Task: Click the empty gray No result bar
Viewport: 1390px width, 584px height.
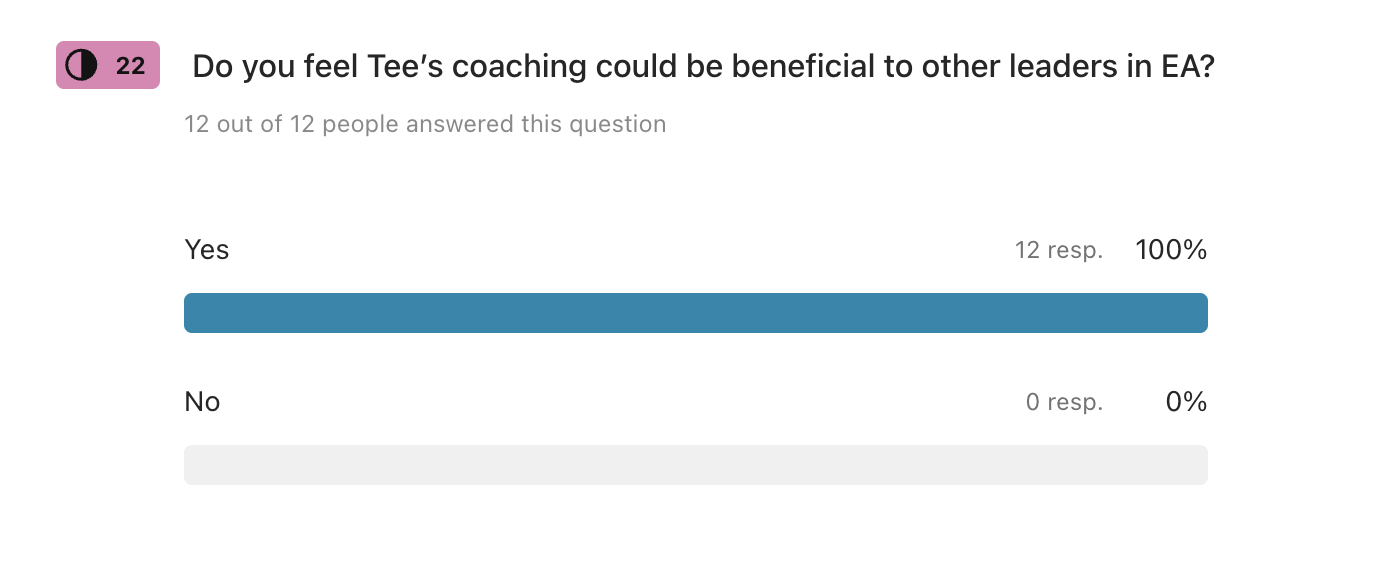Action: pyautogui.click(x=696, y=465)
